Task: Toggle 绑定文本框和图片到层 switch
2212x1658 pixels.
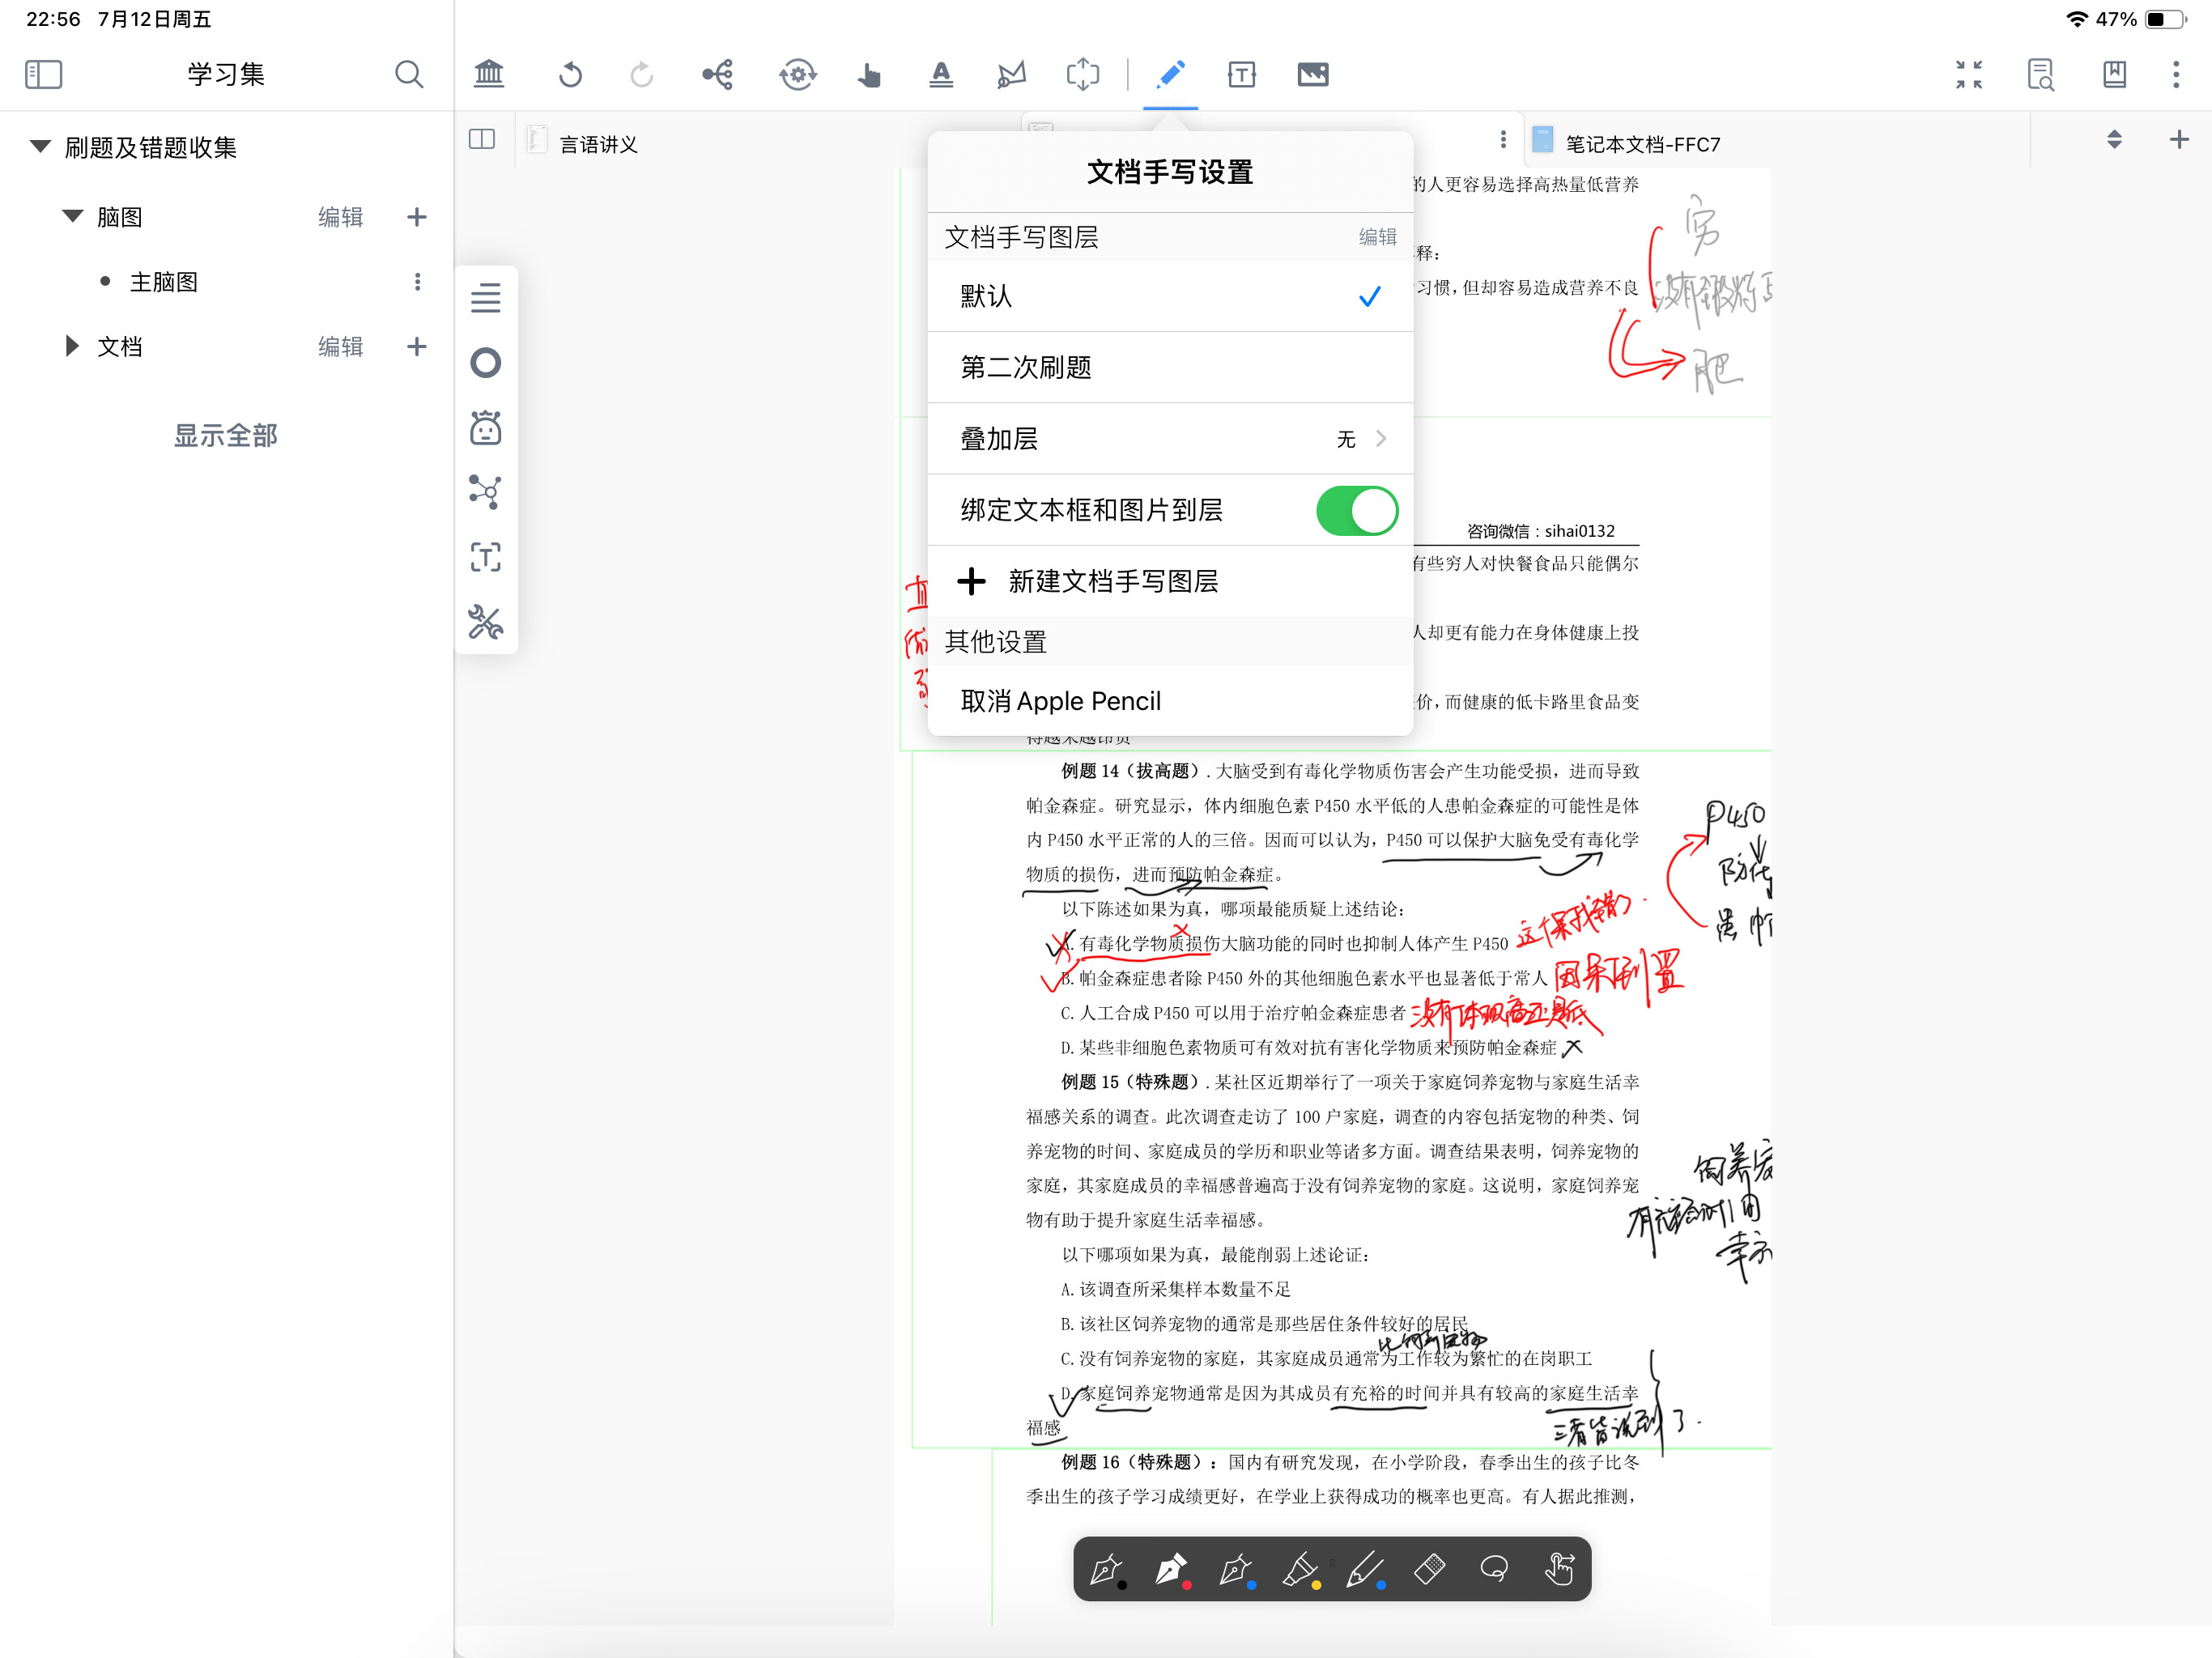Action: tap(1357, 510)
